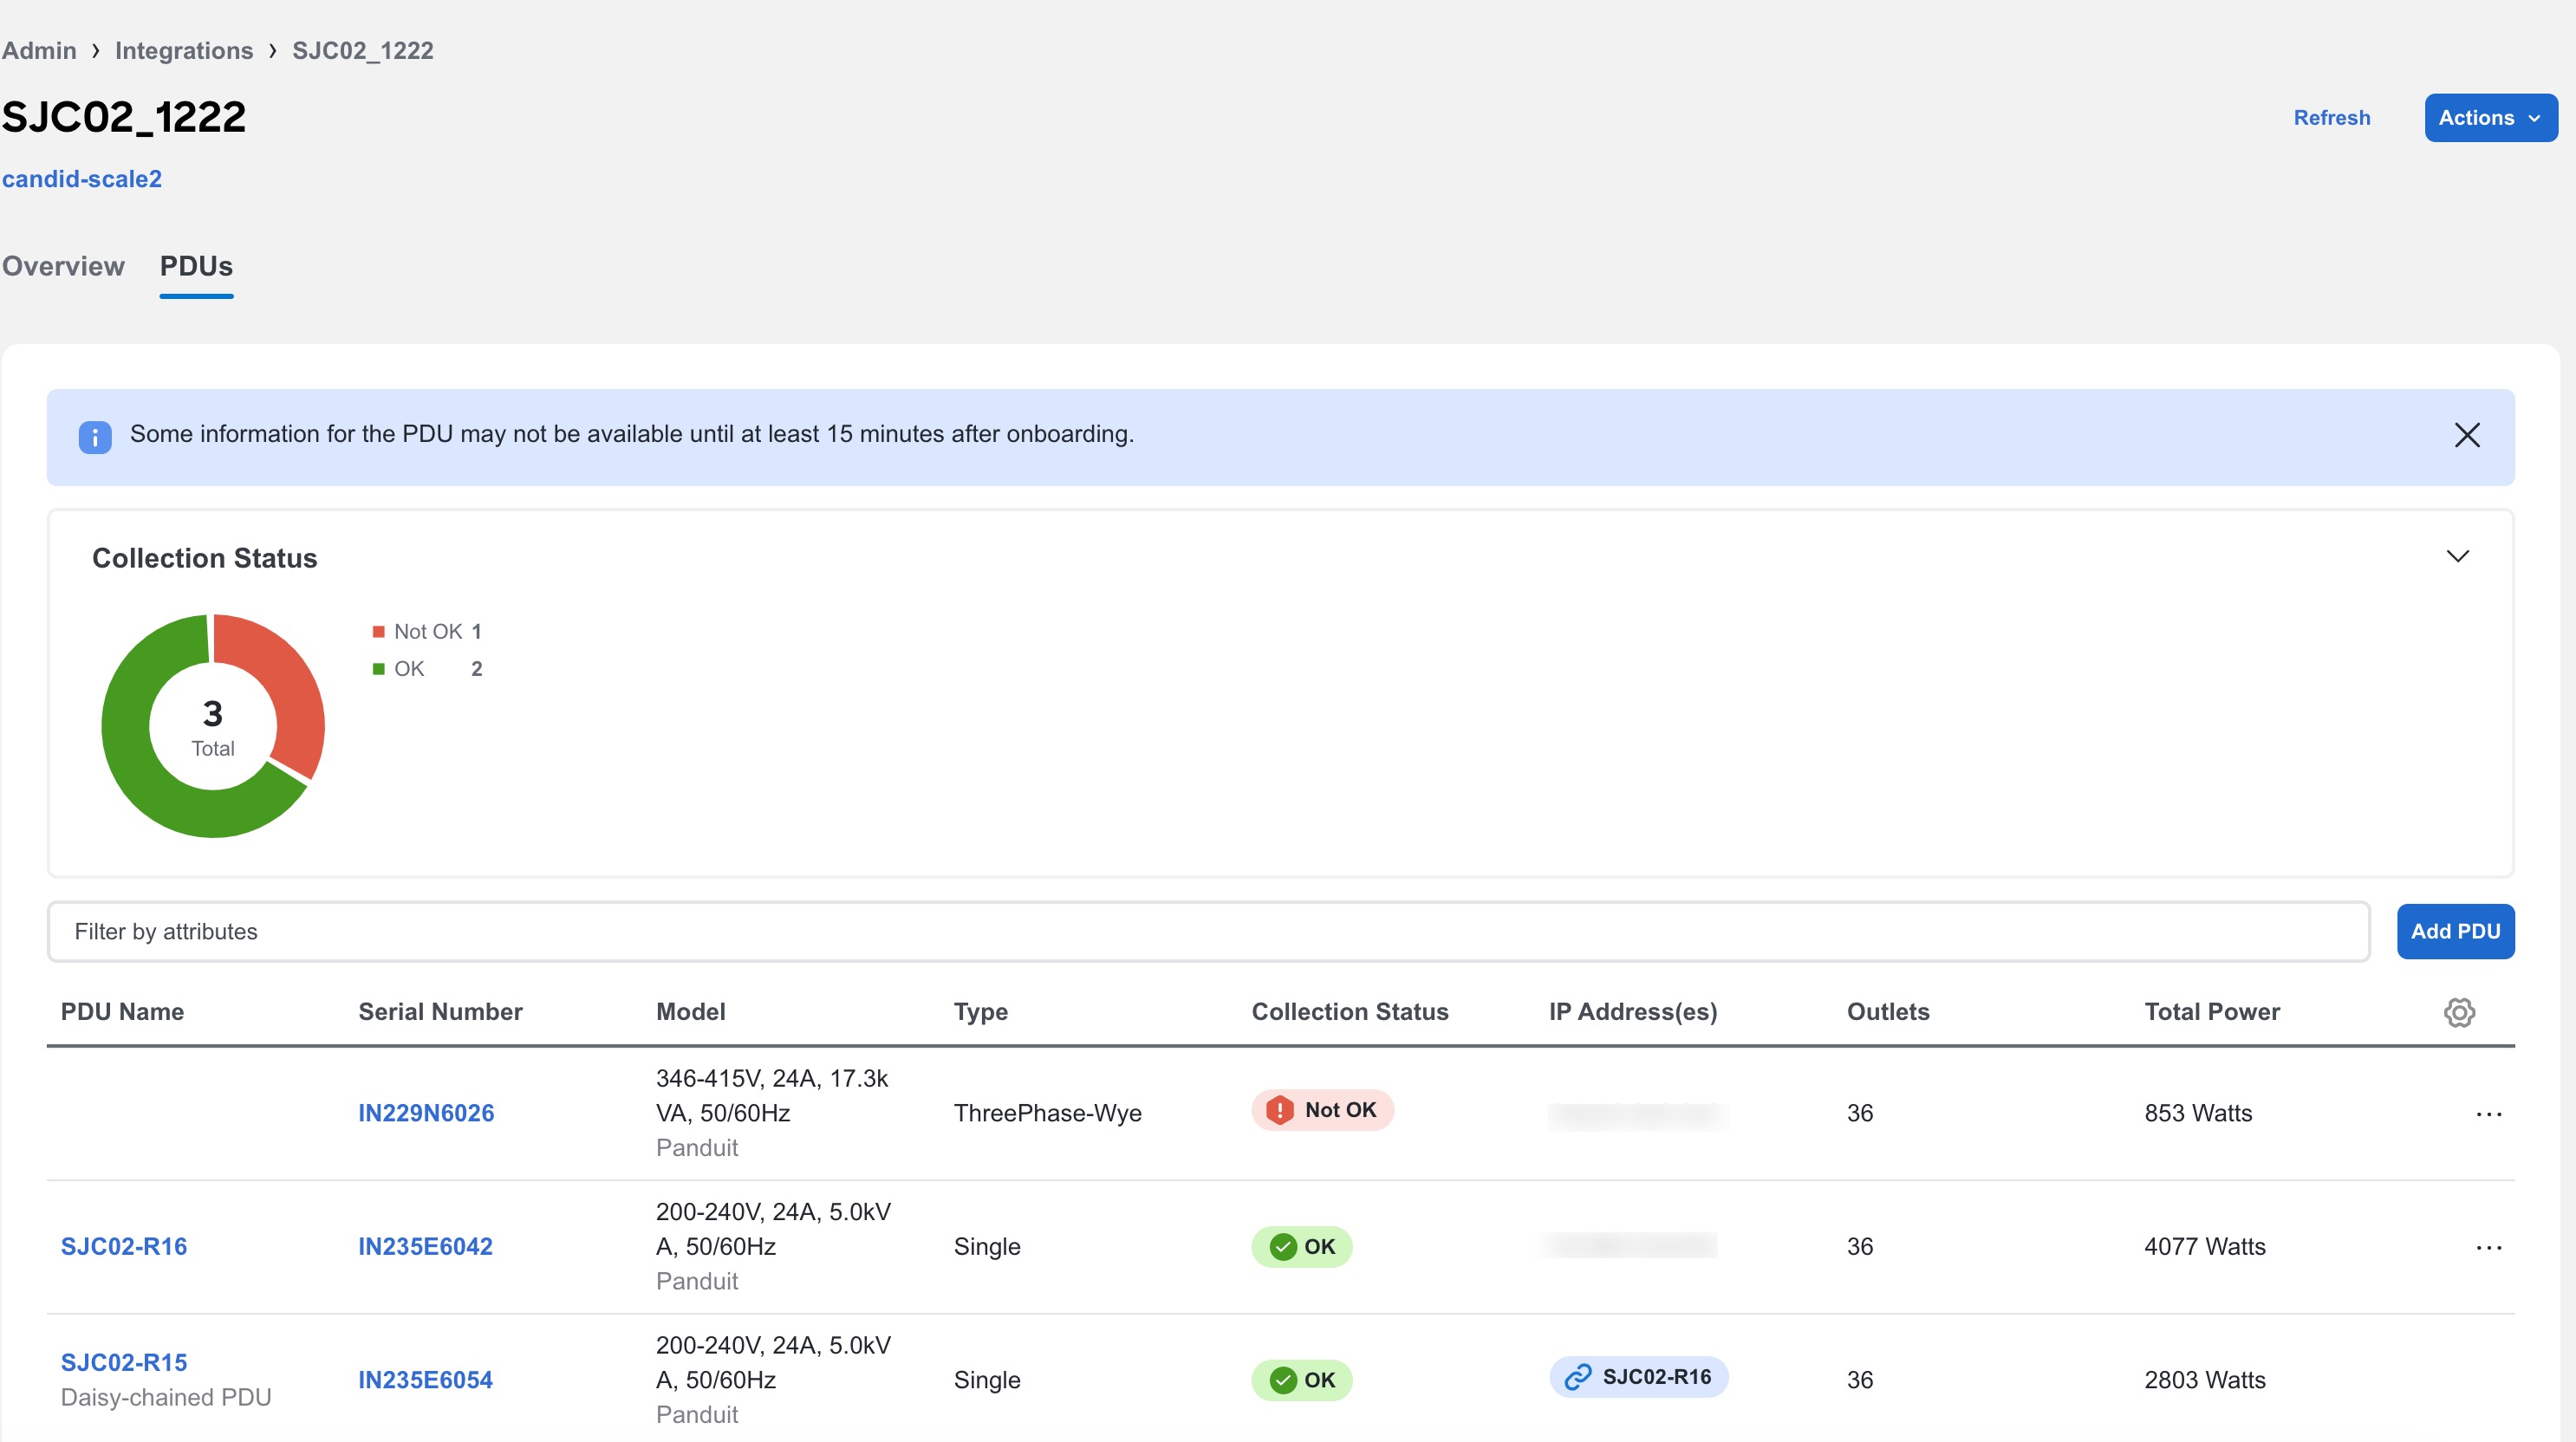Click the ellipsis menu icon for SJC02-R16

[x=2488, y=1247]
